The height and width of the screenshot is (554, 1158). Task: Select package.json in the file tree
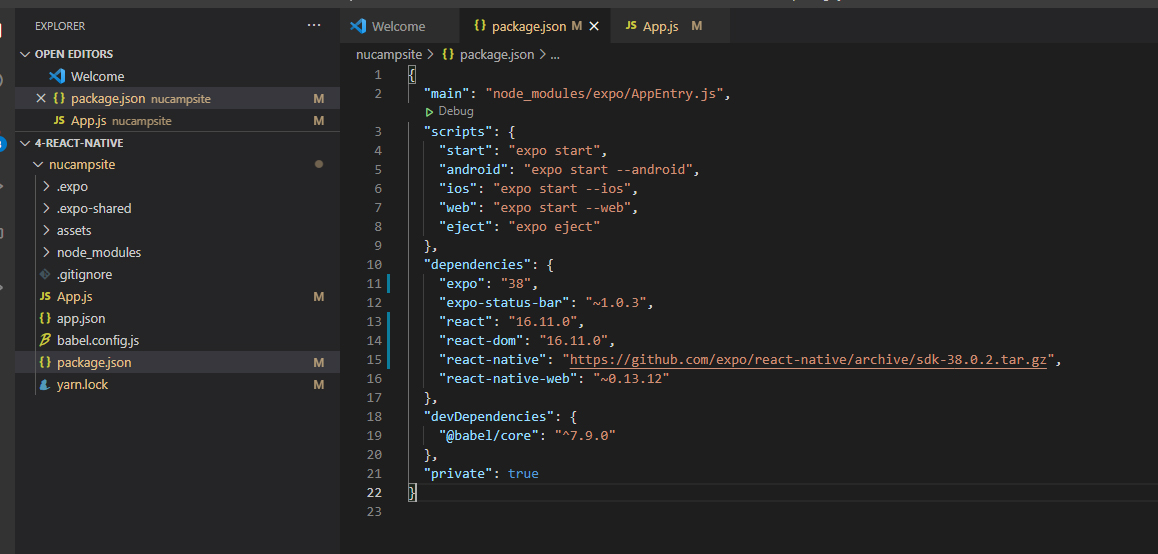coord(94,363)
